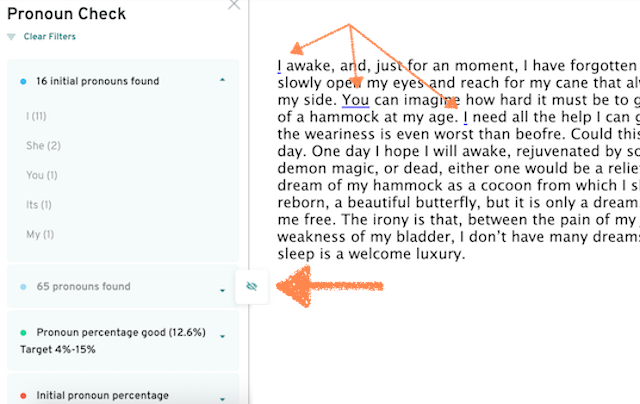The height and width of the screenshot is (404, 640).
Task: Click the underlined I before awake
Action: [x=279, y=66]
